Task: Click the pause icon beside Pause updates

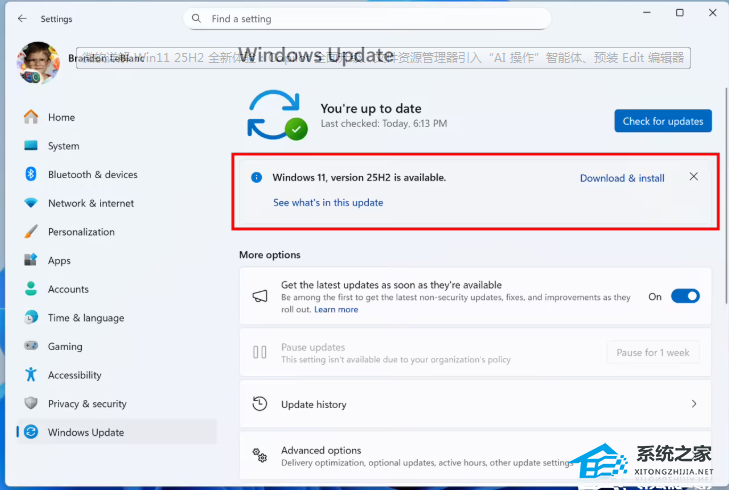Action: point(260,352)
